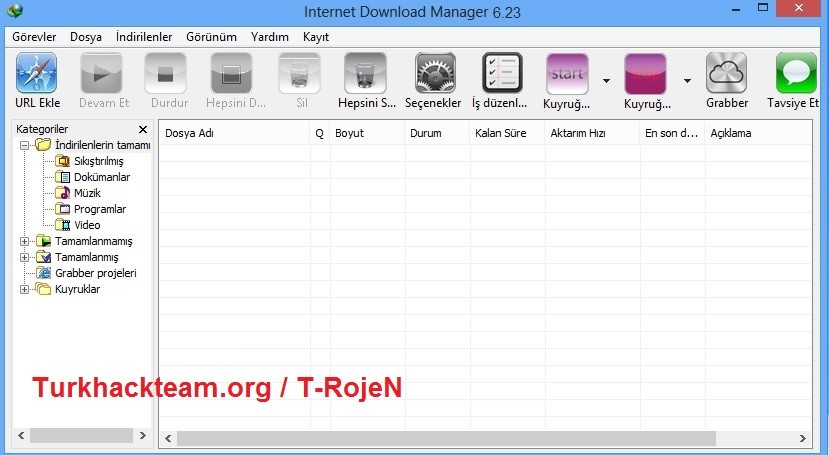Open Seçenekler gear settings icon

click(435, 73)
